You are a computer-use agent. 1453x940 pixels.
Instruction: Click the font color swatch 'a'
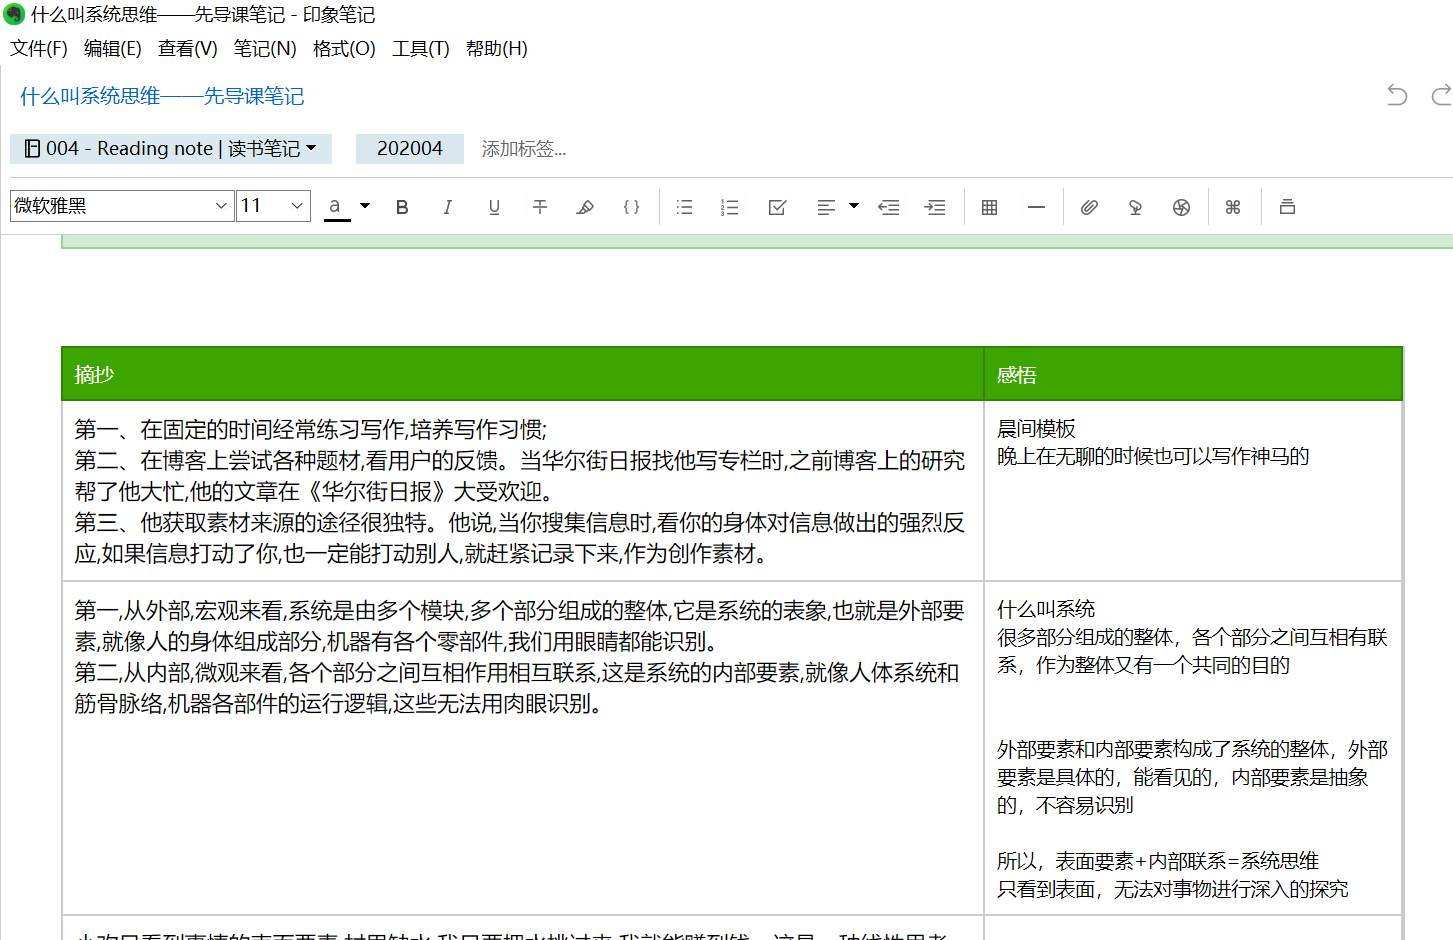[x=336, y=207]
